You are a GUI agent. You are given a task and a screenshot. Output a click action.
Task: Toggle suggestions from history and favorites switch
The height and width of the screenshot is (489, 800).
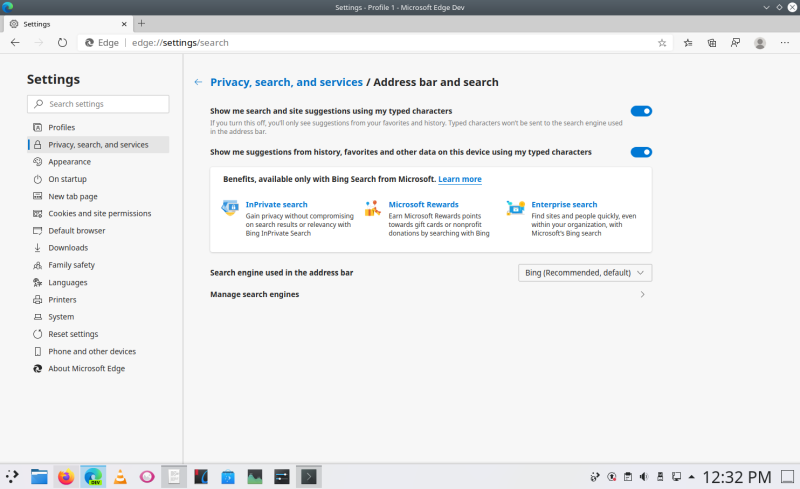641,152
